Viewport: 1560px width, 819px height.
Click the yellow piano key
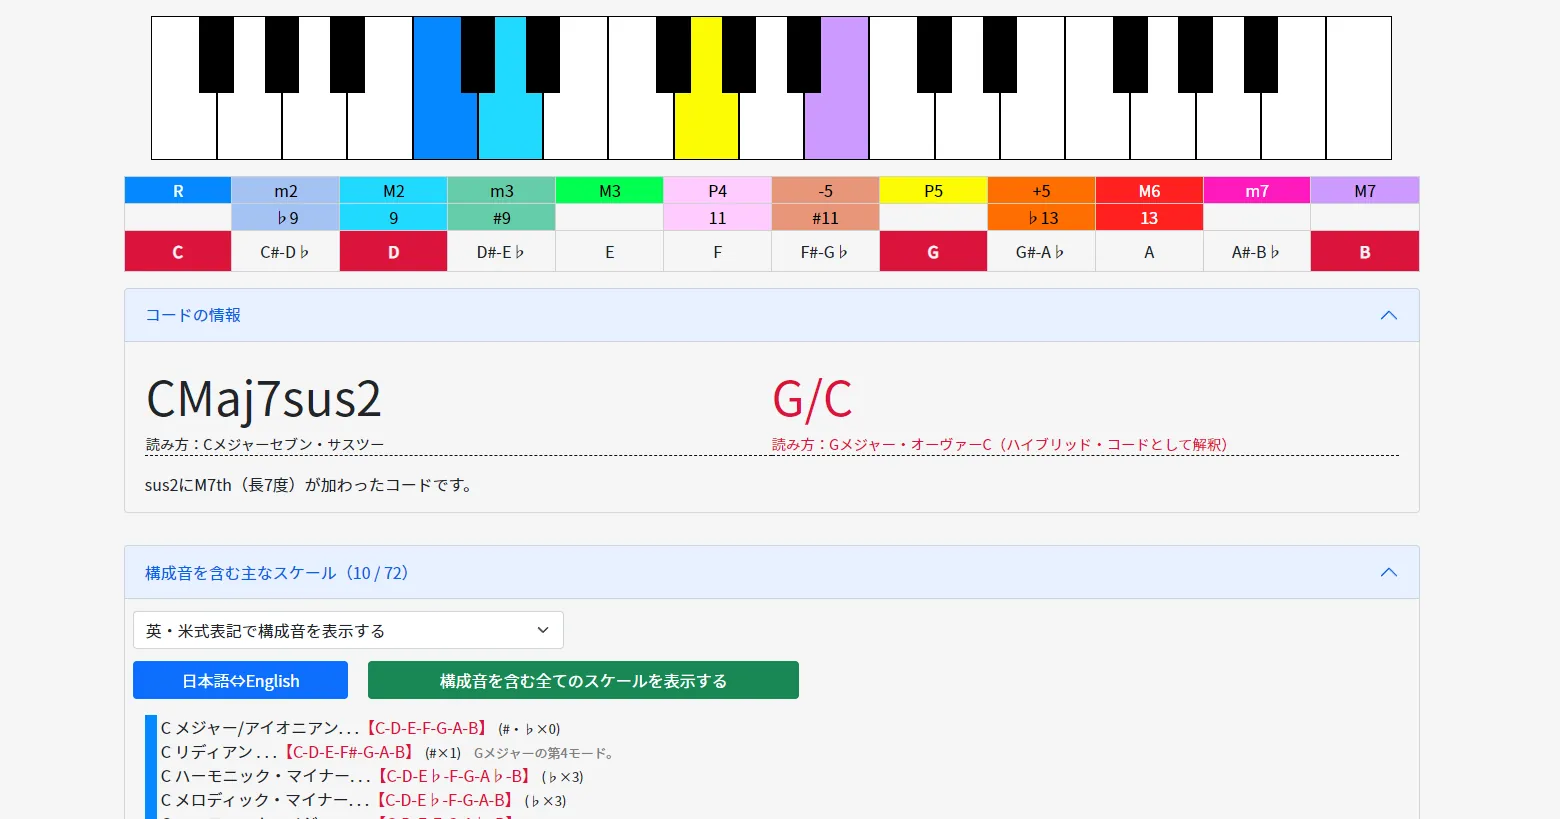click(706, 125)
